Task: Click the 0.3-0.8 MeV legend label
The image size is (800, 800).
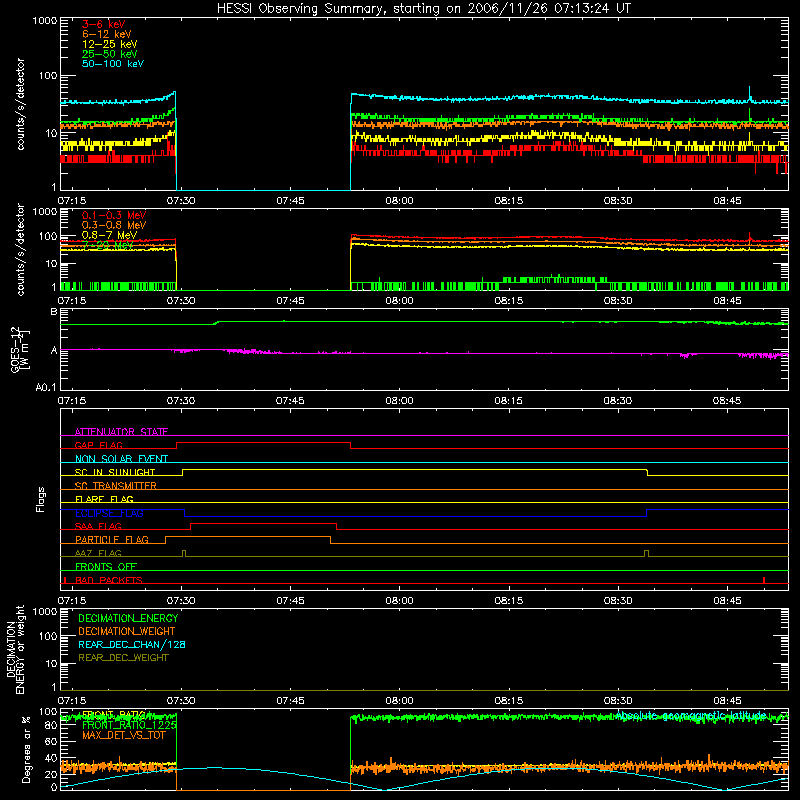Action: [114, 225]
